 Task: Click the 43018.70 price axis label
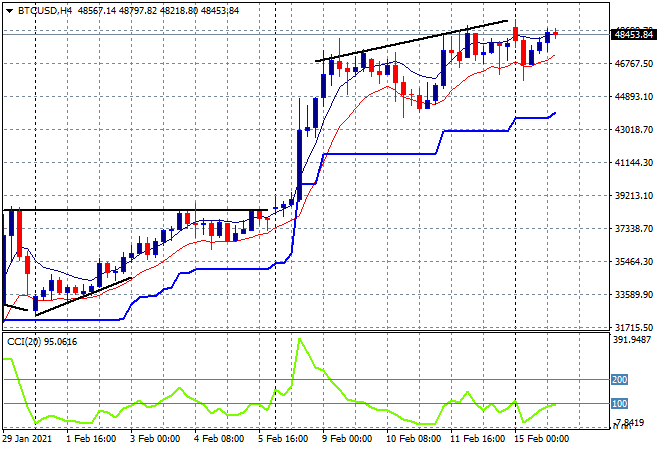[634, 130]
